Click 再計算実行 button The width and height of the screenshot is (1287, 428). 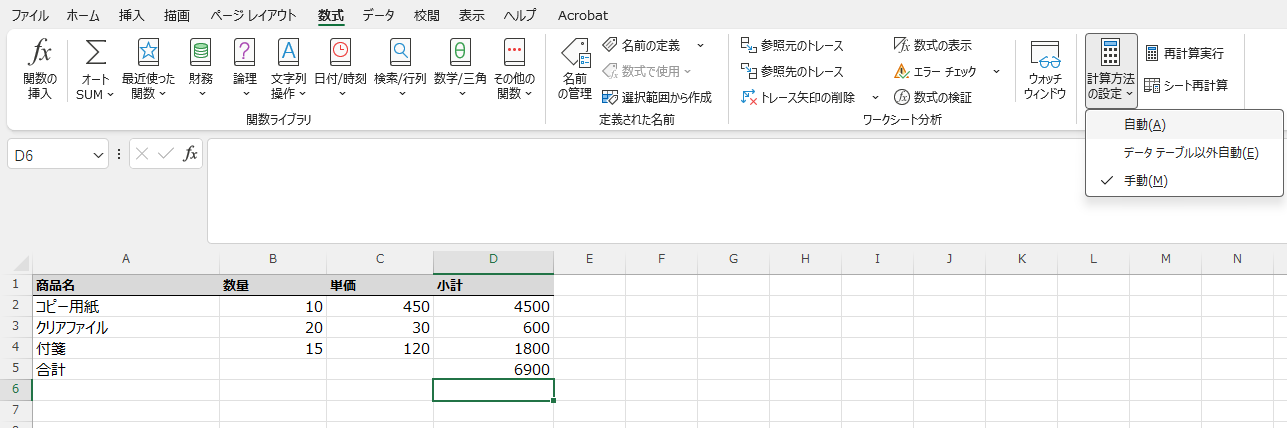(x=1184, y=53)
